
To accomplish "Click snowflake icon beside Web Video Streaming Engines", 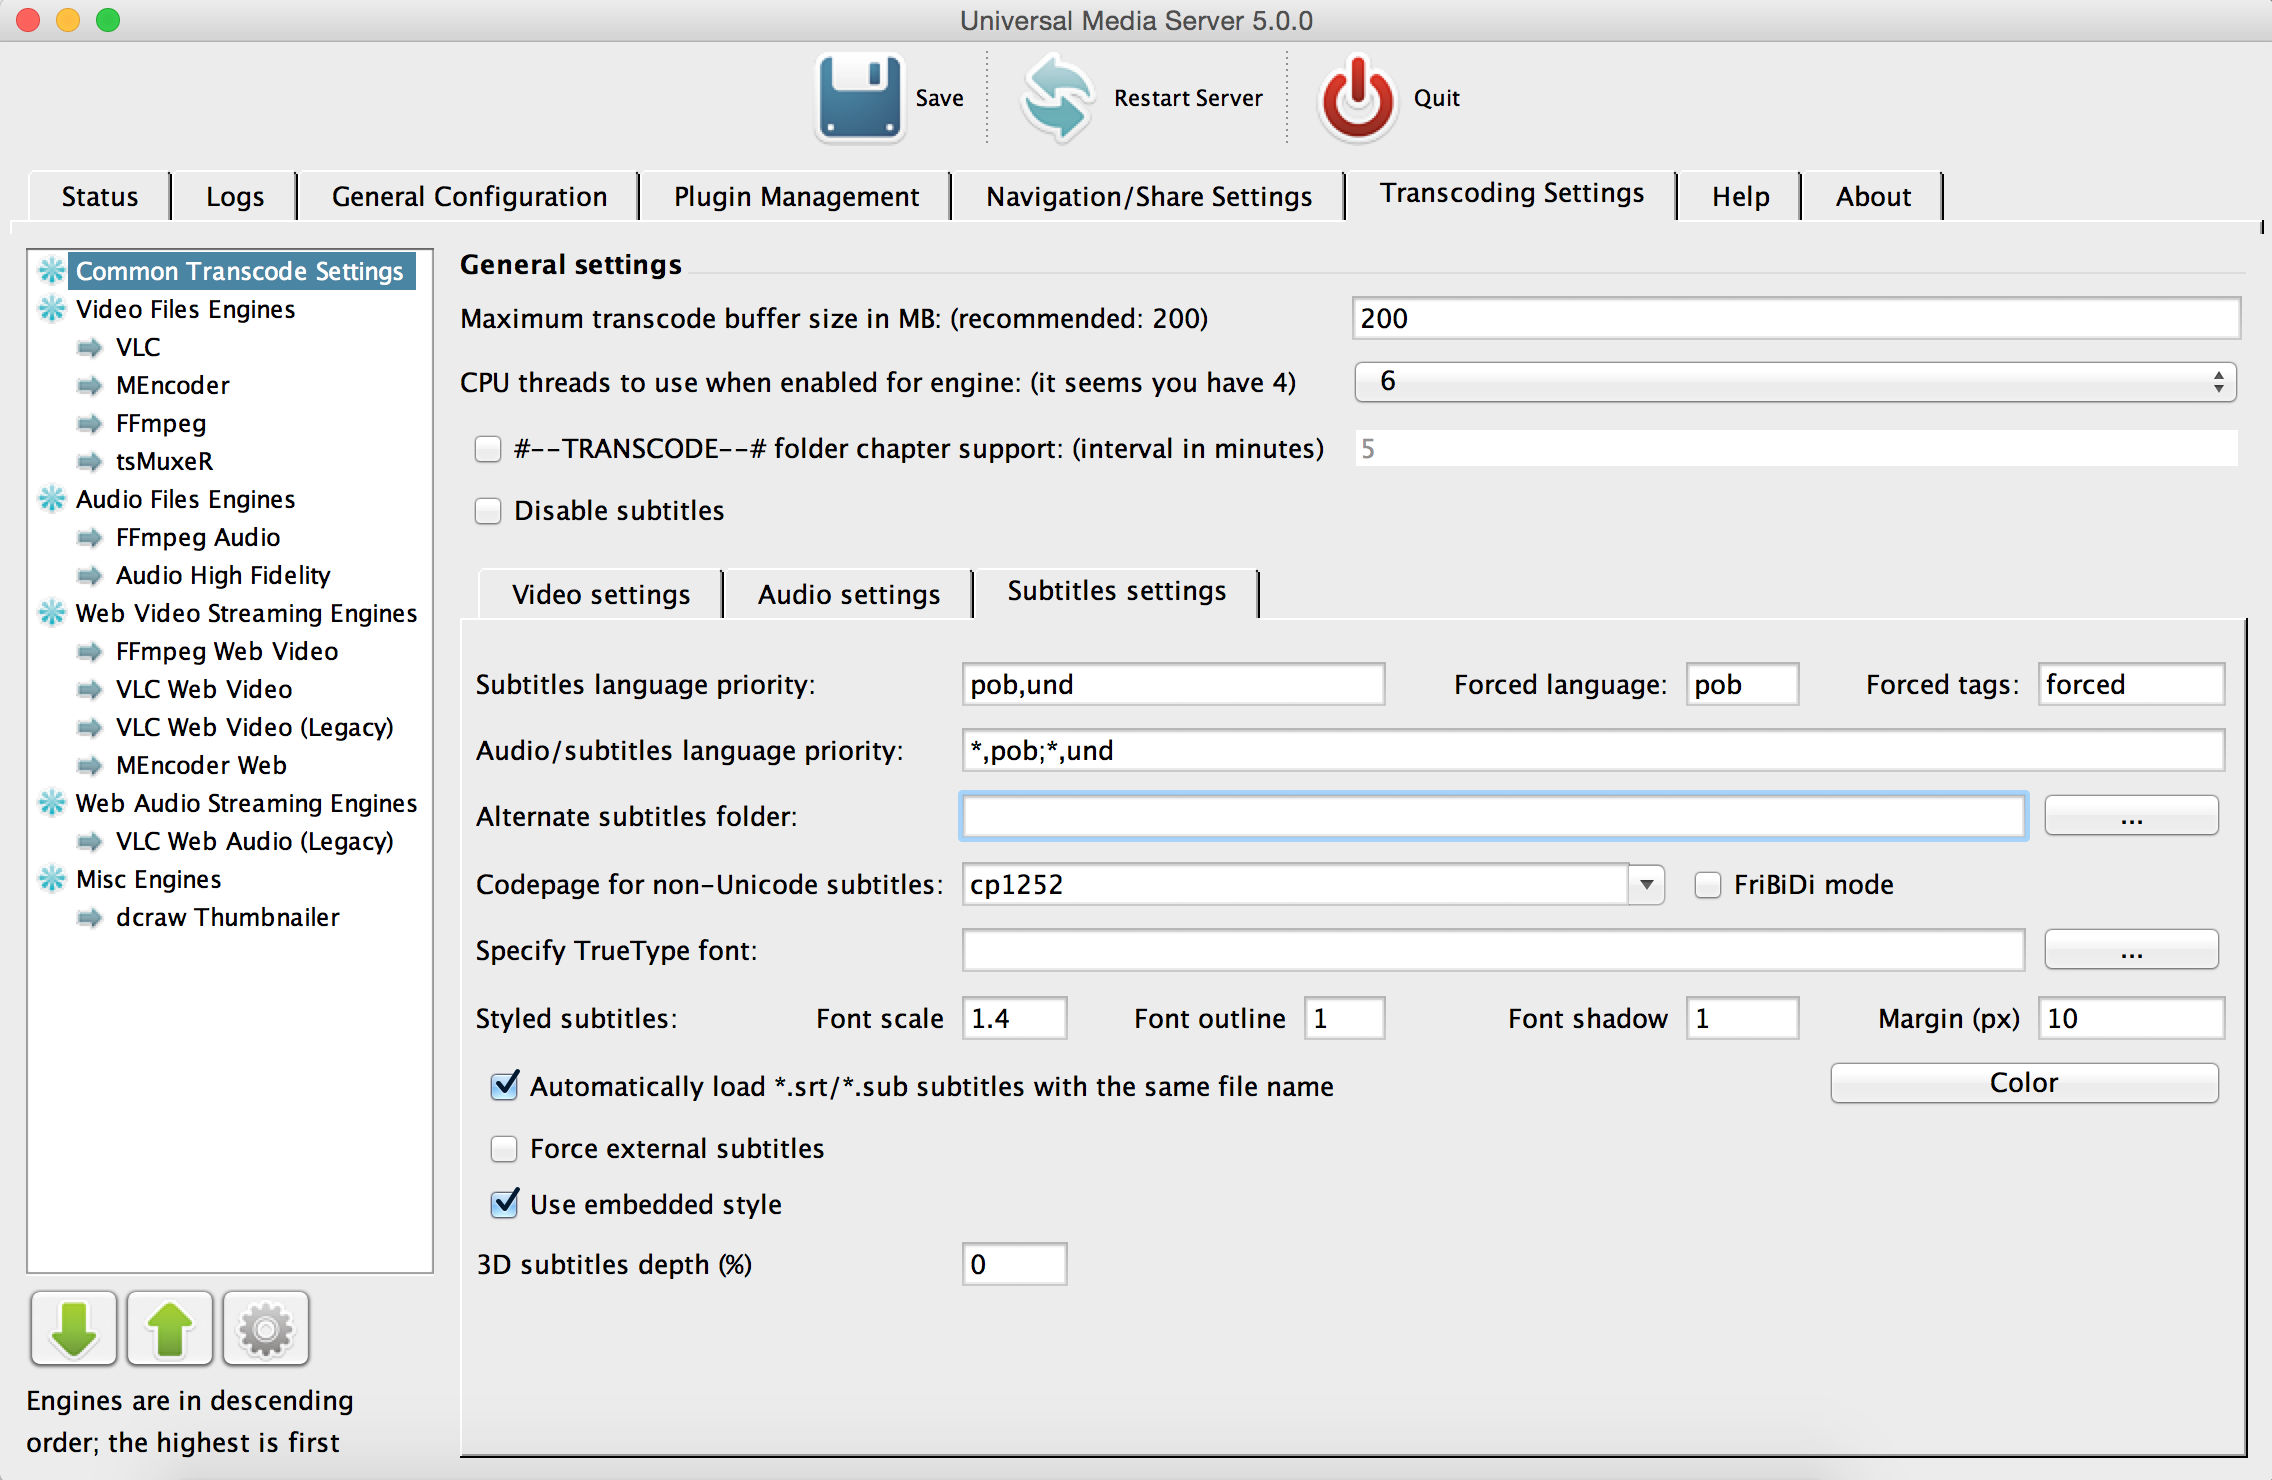I will pos(52,613).
